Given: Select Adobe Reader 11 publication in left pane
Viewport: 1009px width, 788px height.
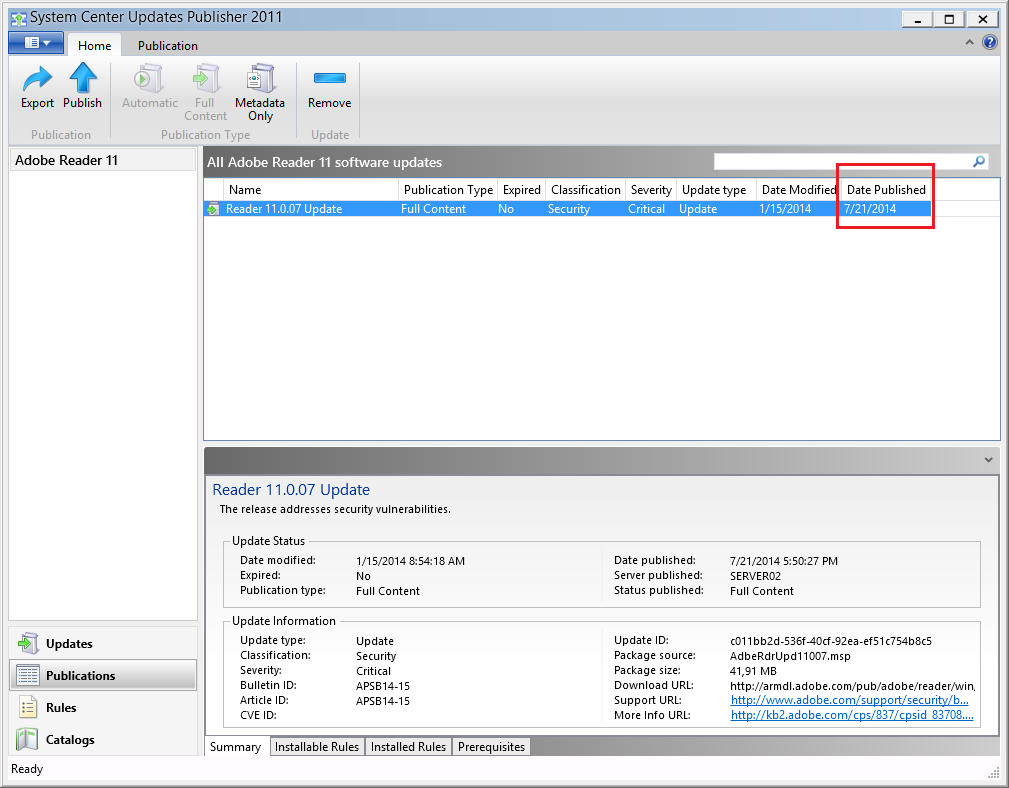Looking at the screenshot, I should pyautogui.click(x=103, y=160).
